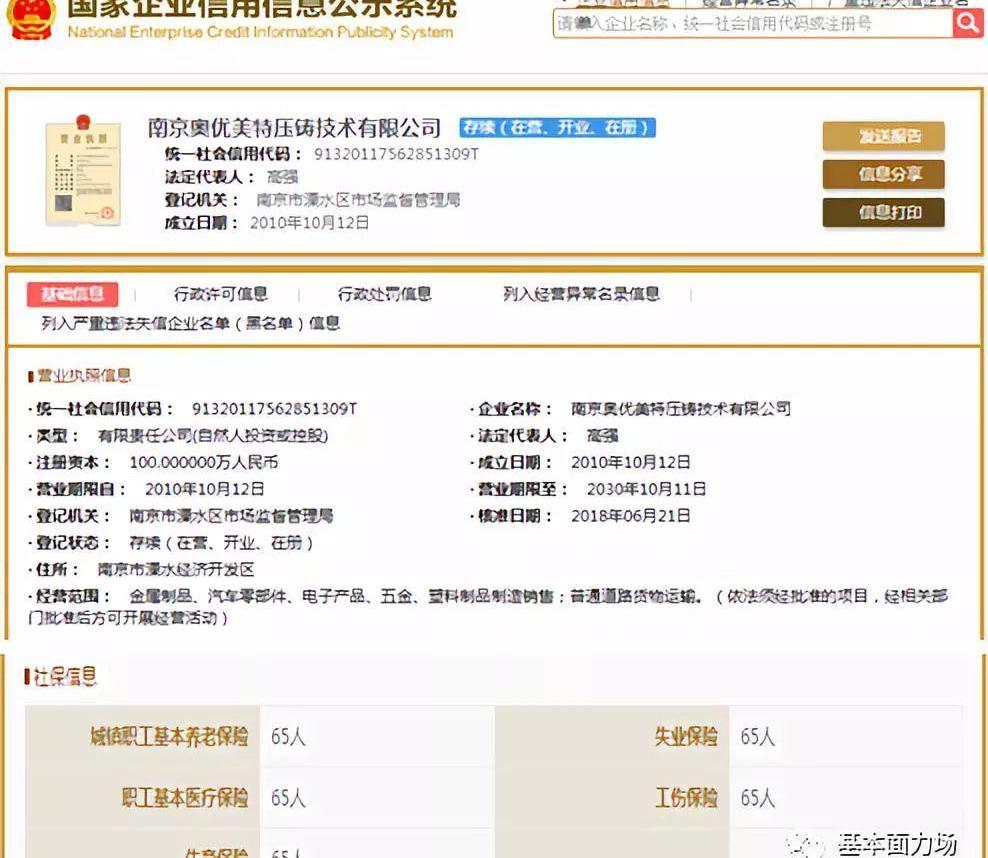988x858 pixels.
Task: Click the 信息打印 button
Action: coord(883,212)
